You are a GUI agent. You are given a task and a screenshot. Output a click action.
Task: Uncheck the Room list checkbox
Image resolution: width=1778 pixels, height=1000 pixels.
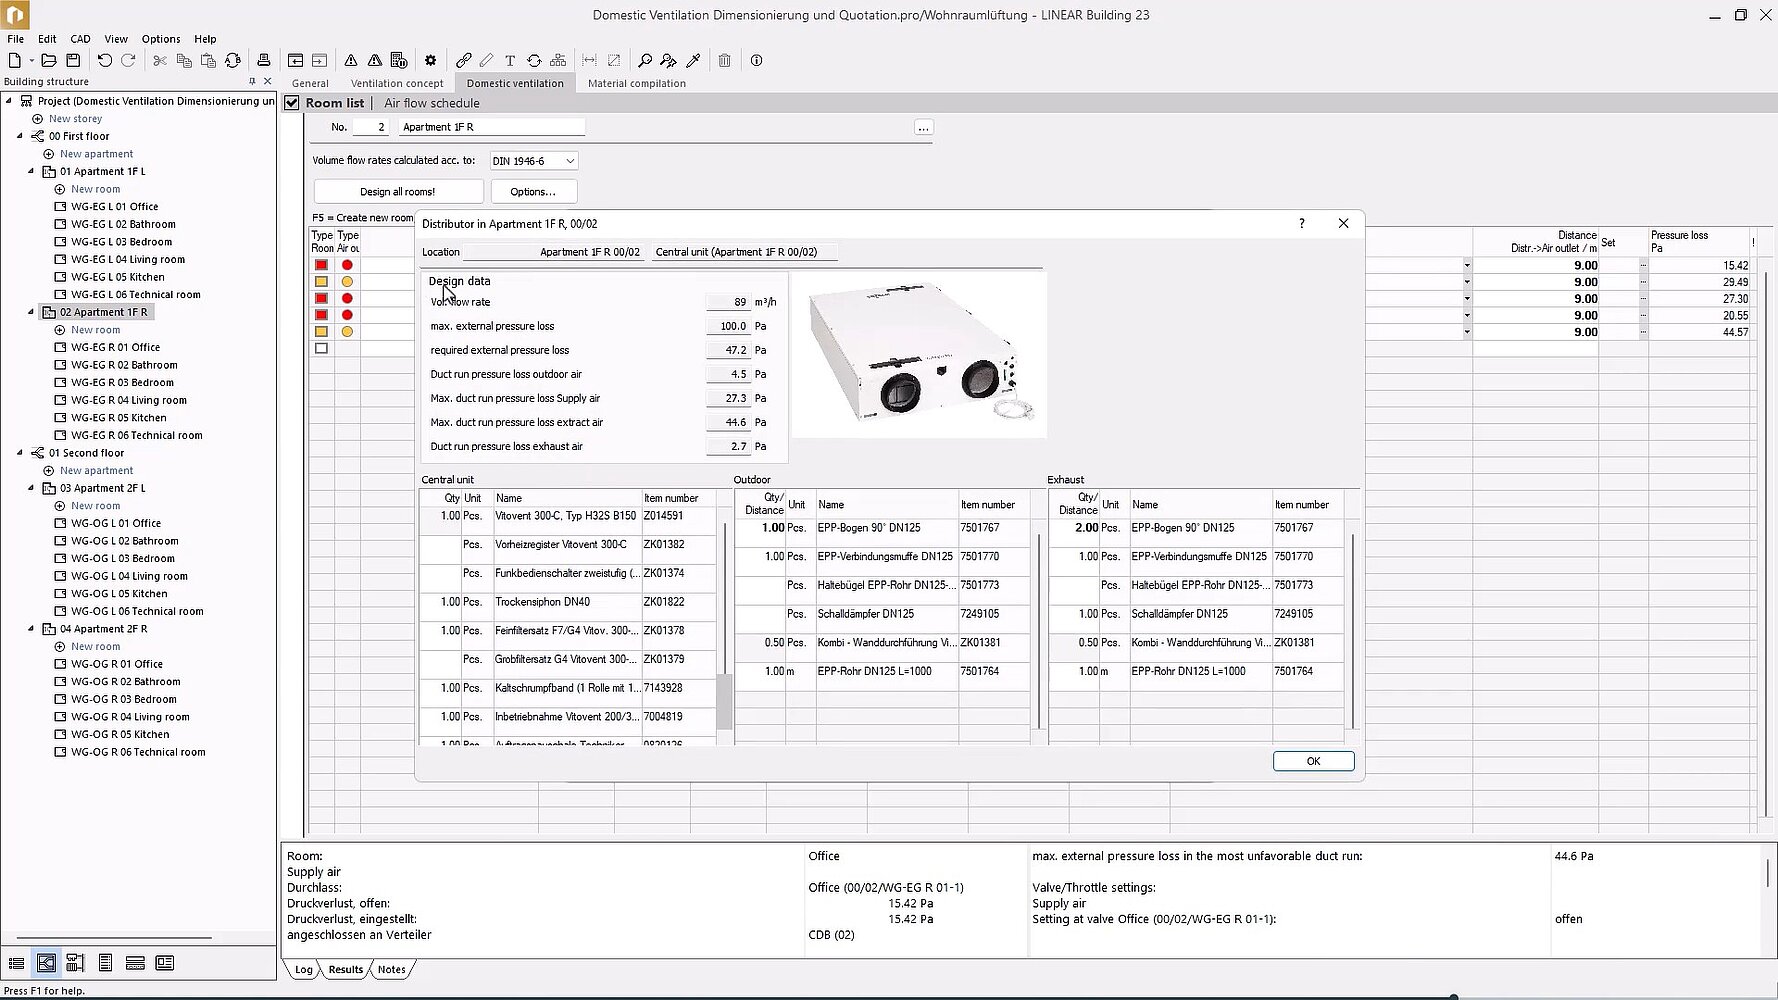292,103
